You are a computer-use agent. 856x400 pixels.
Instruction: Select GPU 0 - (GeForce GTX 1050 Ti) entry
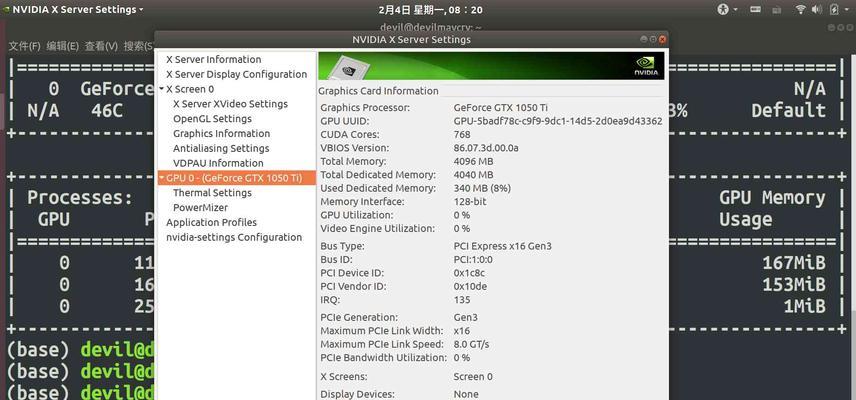[236, 178]
